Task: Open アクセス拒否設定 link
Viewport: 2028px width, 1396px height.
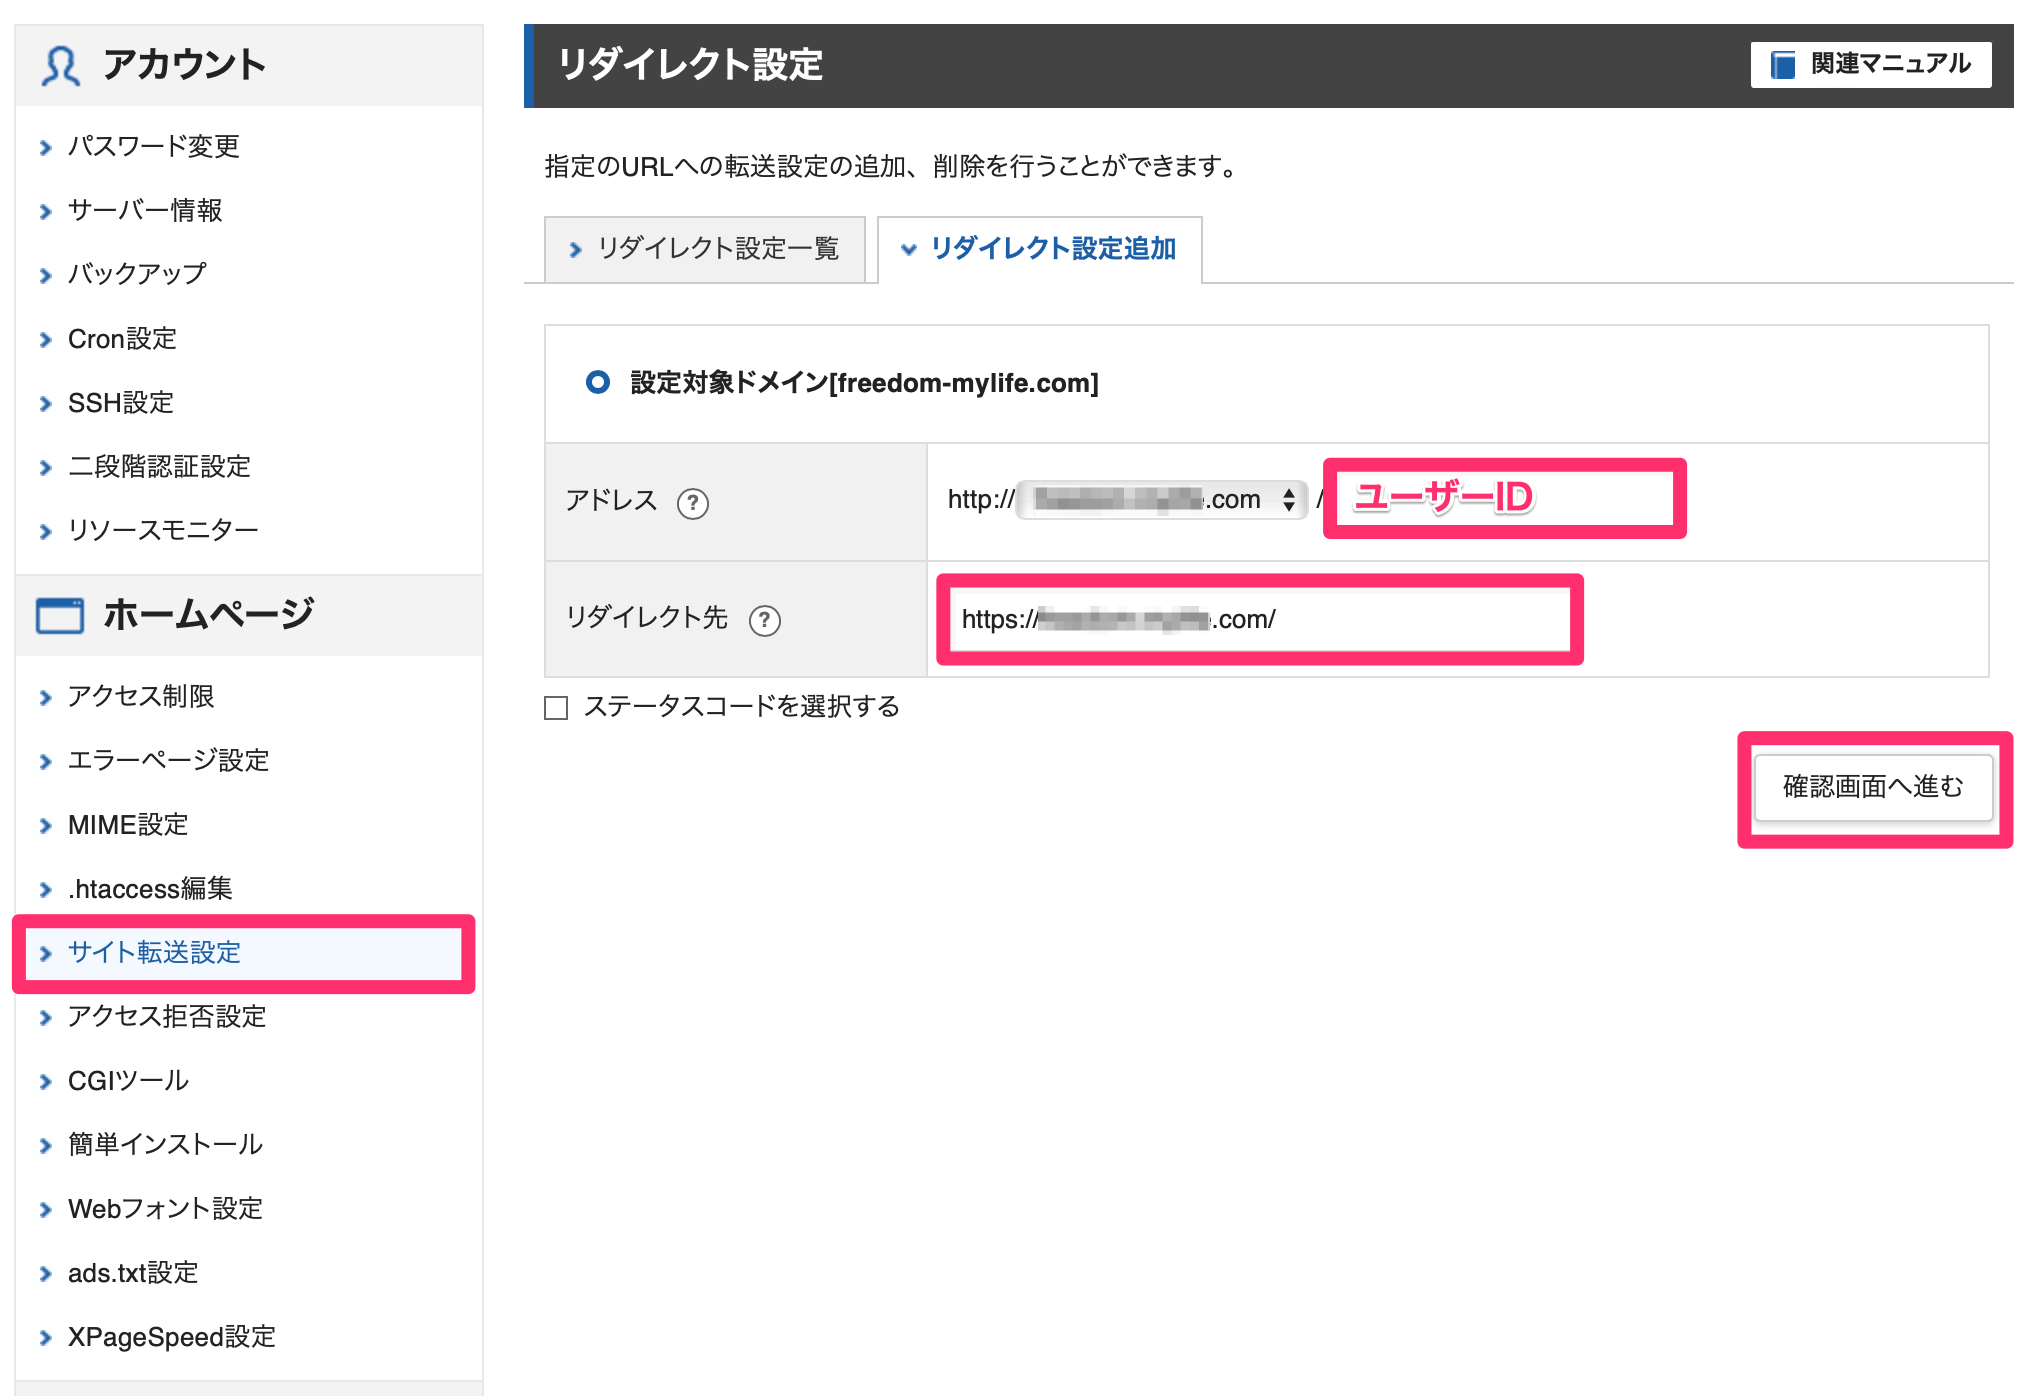Action: pos(167,1017)
